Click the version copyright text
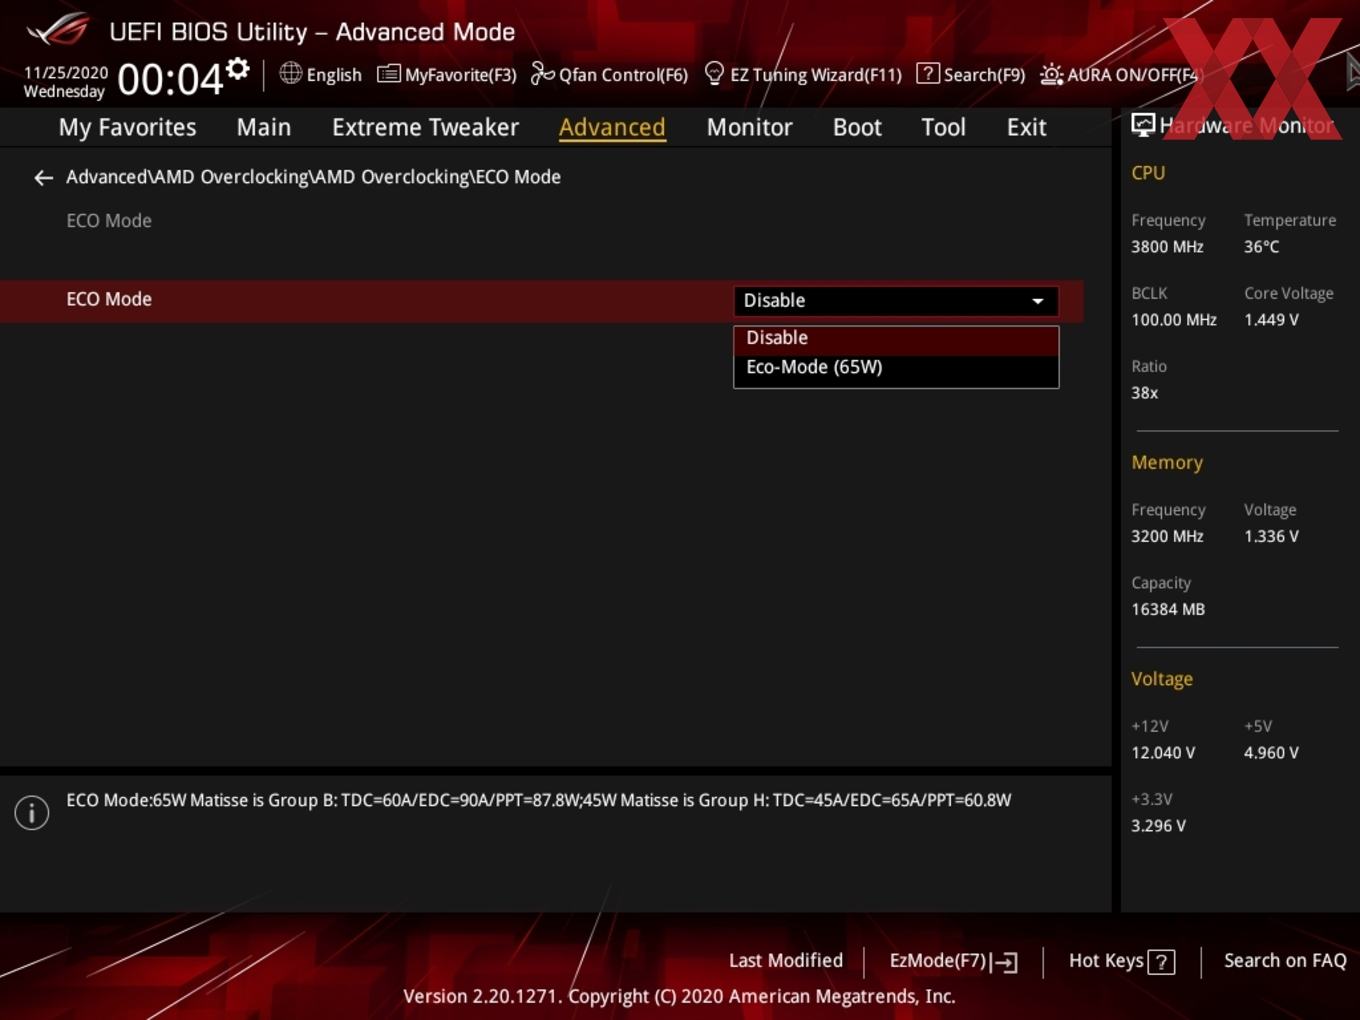The width and height of the screenshot is (1360, 1020). pyautogui.click(x=679, y=996)
